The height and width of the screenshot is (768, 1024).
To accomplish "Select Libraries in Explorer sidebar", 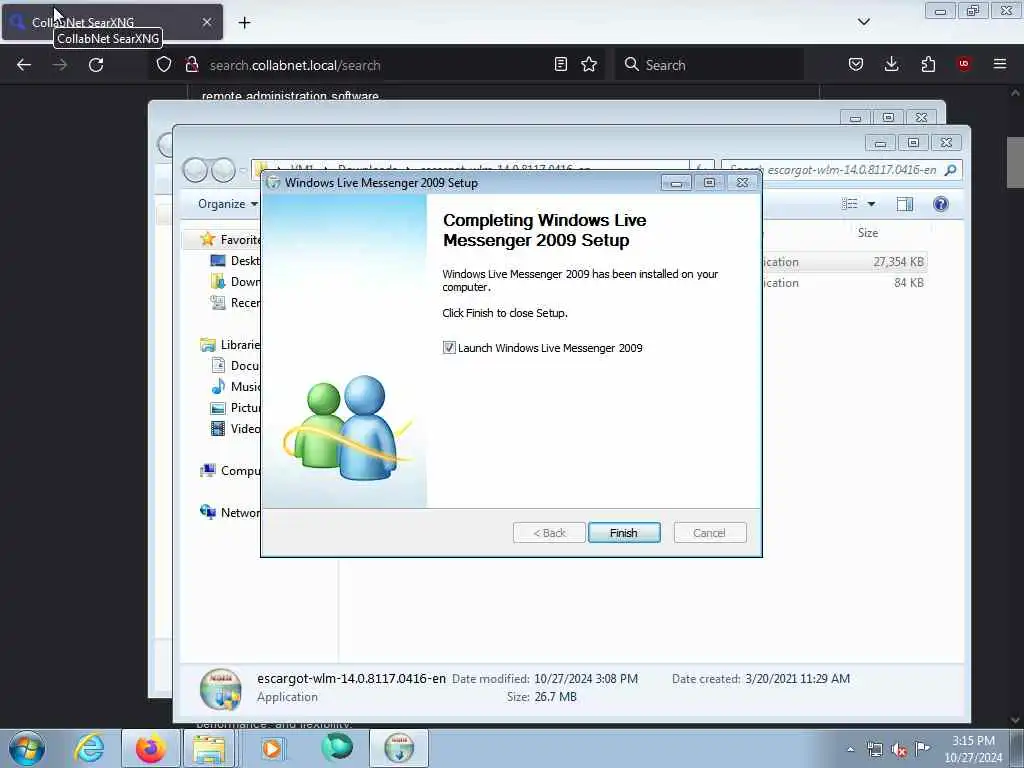I will coord(231,344).
